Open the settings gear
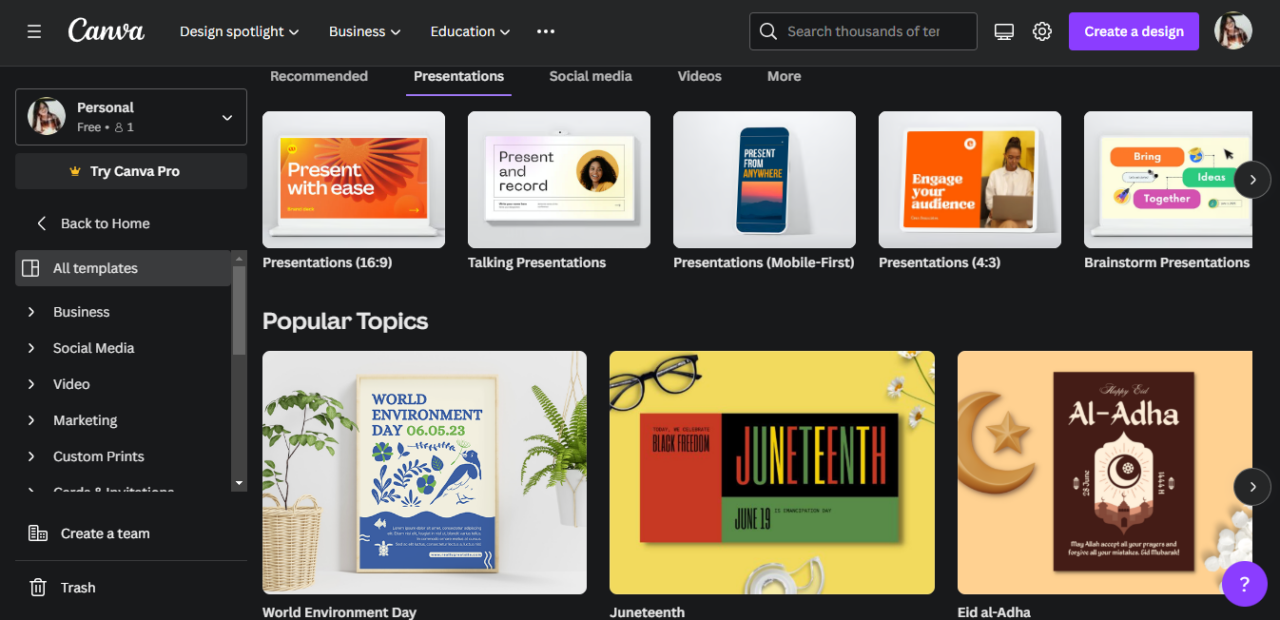The height and width of the screenshot is (620, 1280). tap(1042, 31)
